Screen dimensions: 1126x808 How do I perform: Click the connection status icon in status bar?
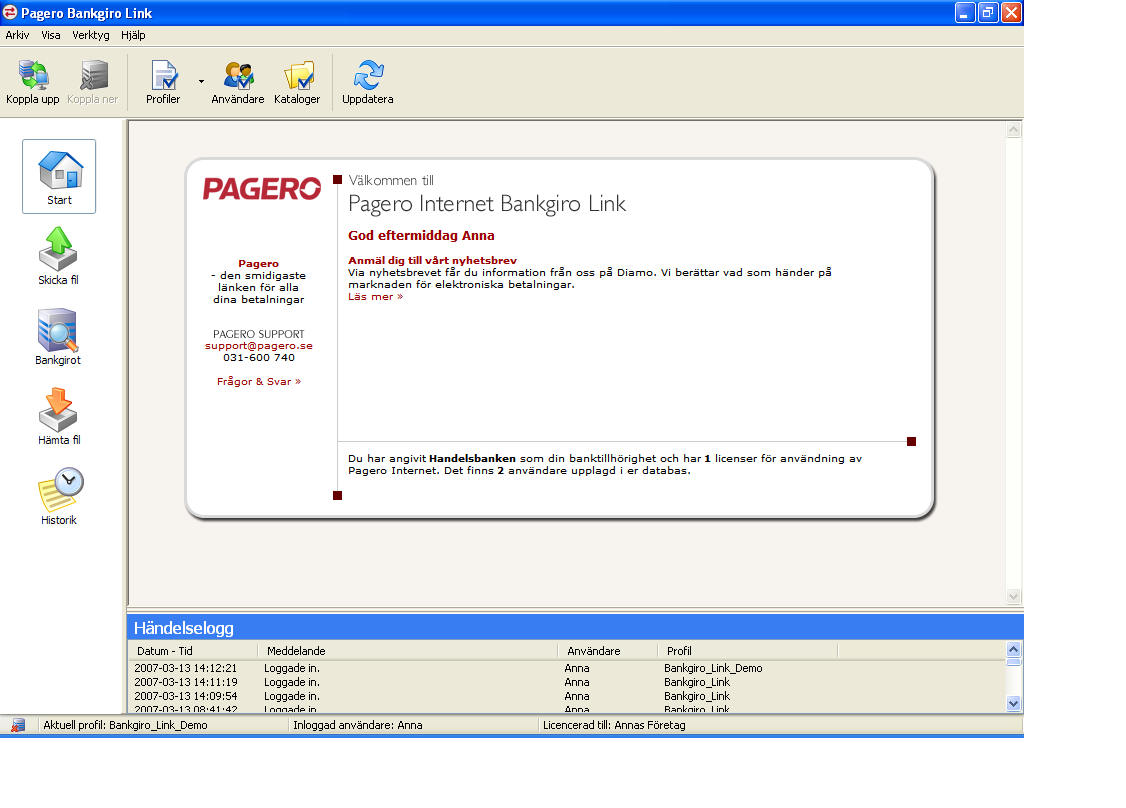pos(17,725)
